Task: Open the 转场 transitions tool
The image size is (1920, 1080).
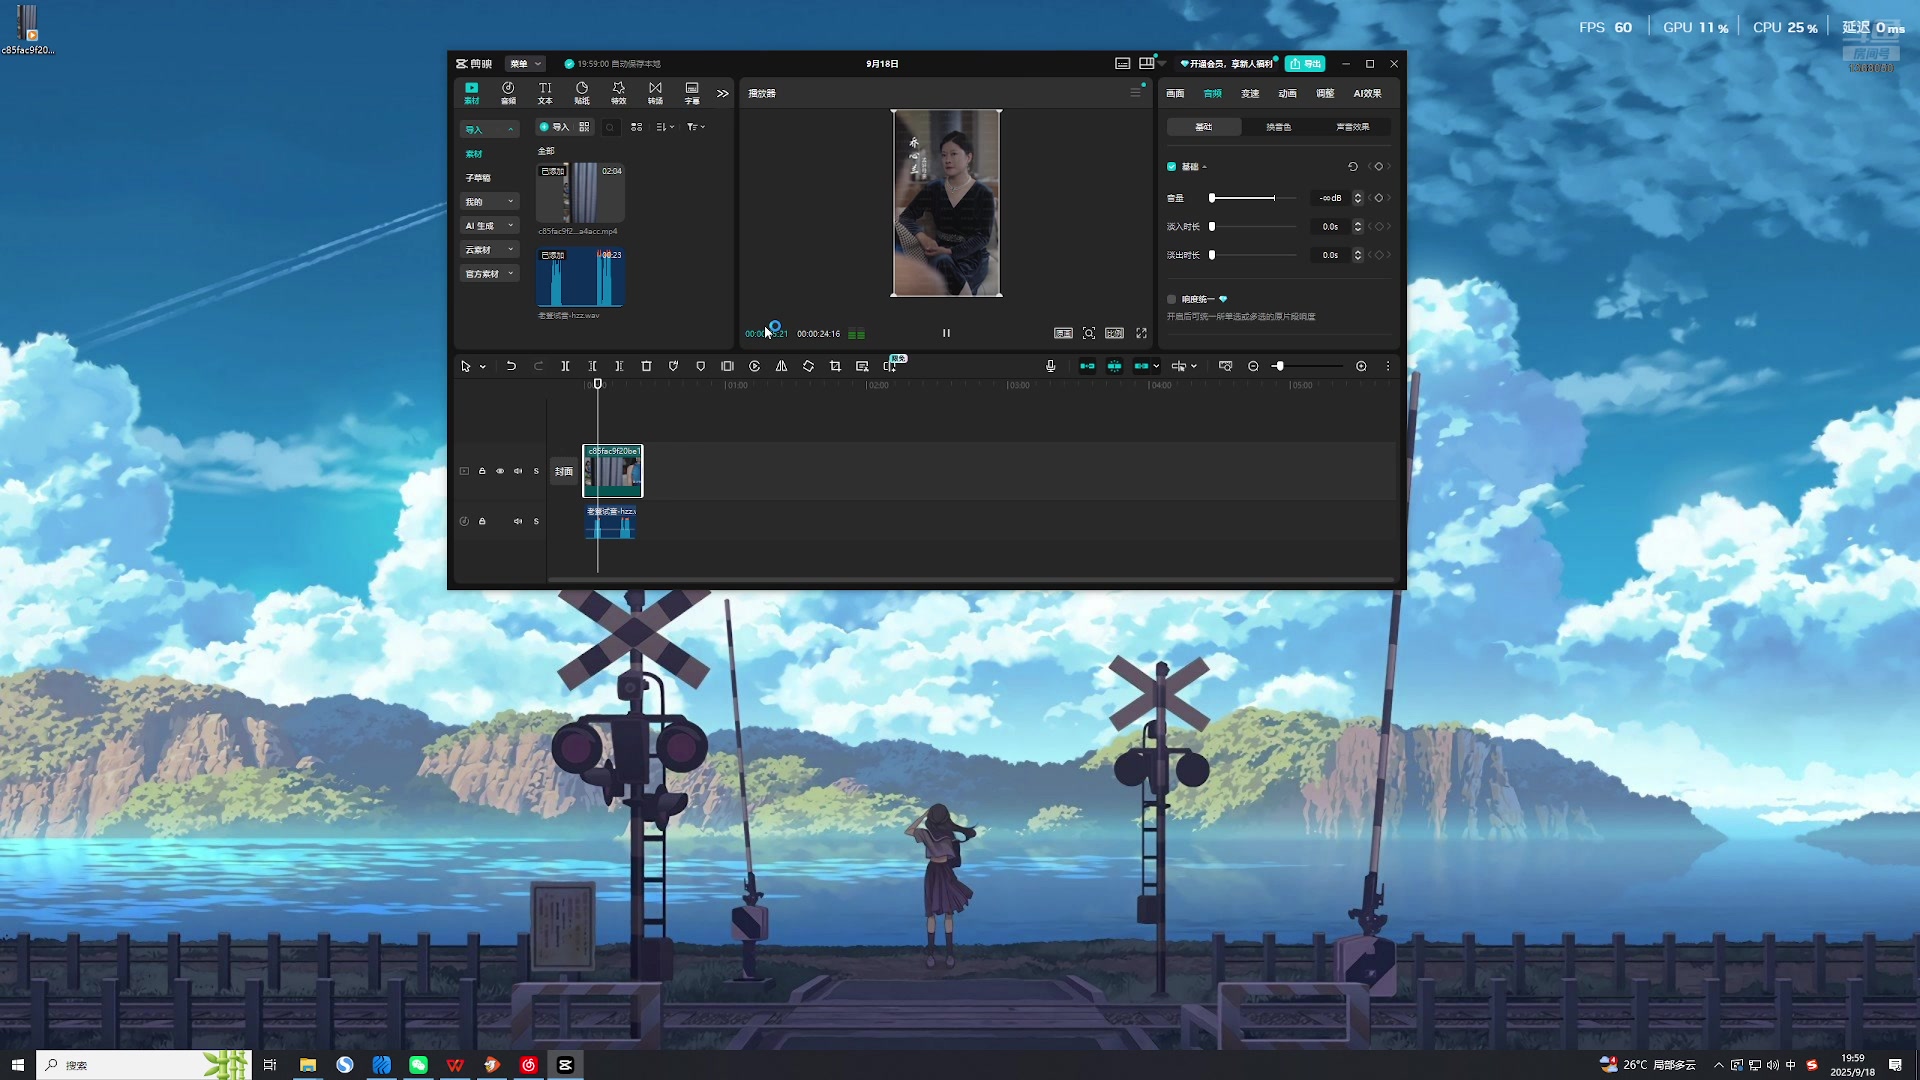Action: pyautogui.click(x=655, y=93)
